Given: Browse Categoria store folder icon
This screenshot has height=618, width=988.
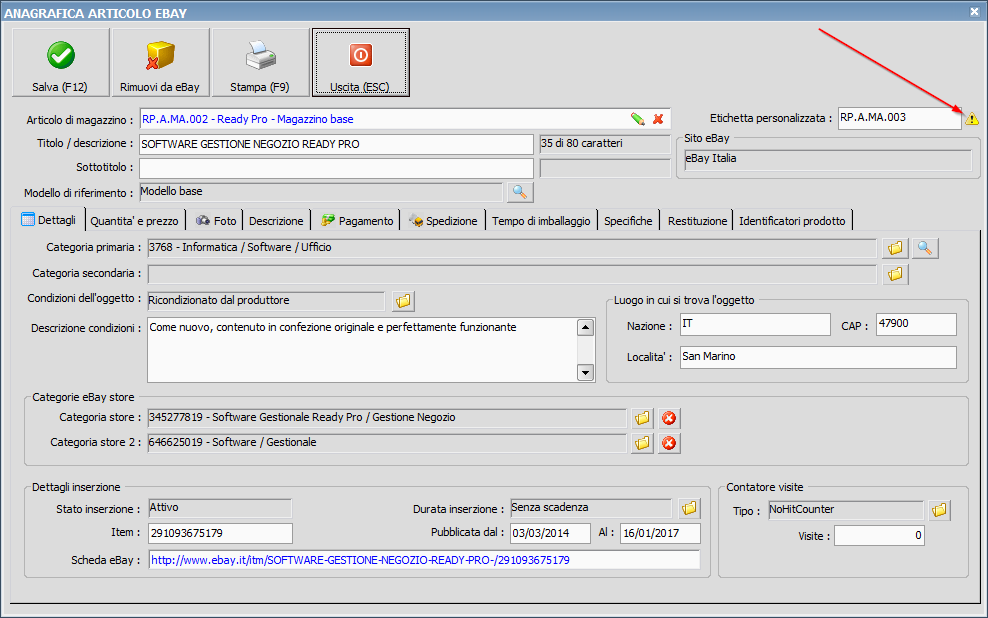Looking at the screenshot, I should 642,418.
